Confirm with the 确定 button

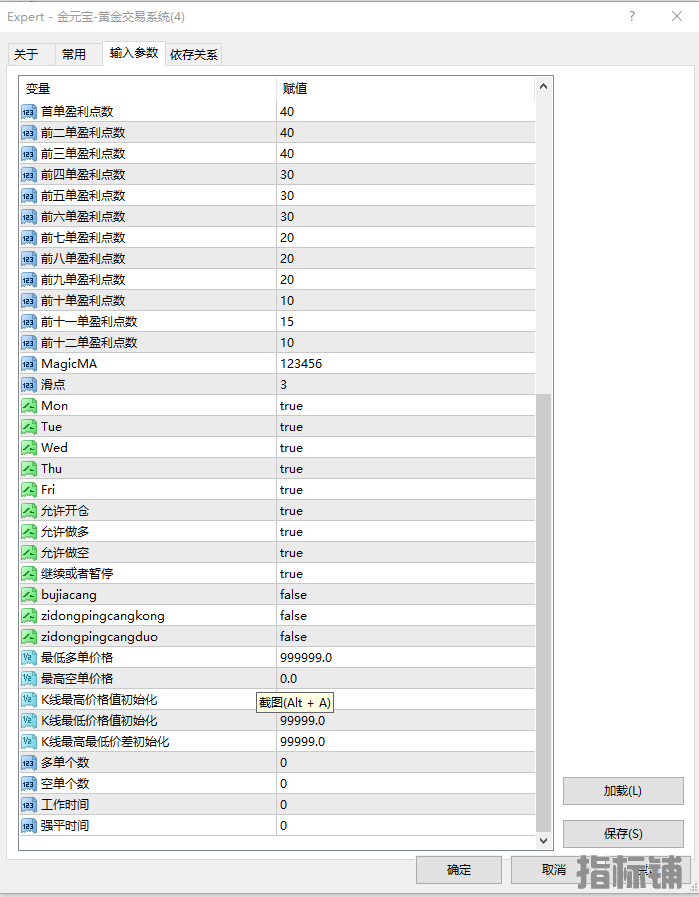click(x=459, y=870)
